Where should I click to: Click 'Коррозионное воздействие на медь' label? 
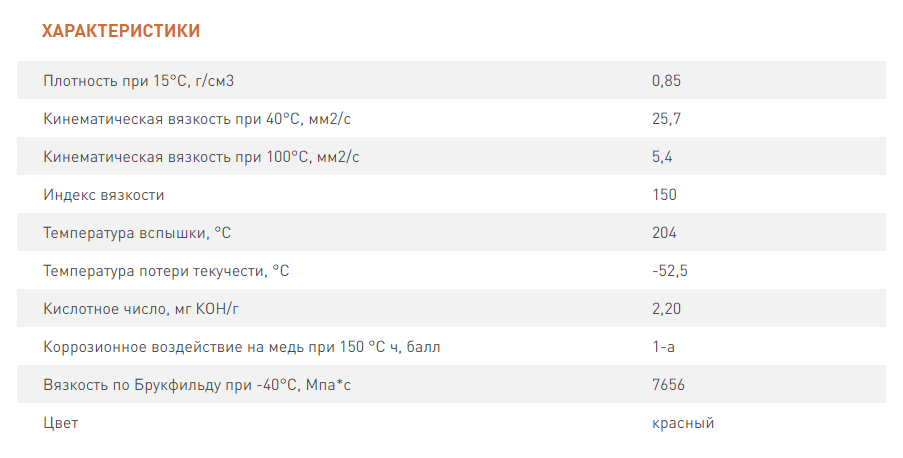242,347
